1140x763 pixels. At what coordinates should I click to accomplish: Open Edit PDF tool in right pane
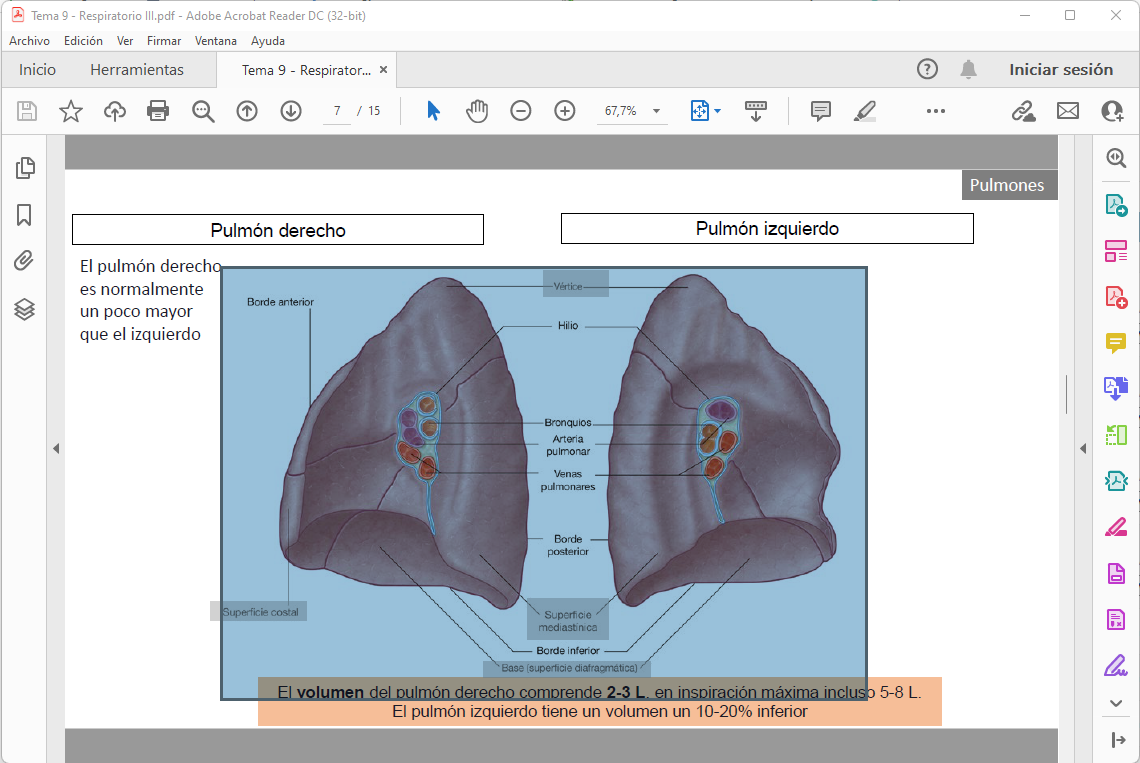(x=1116, y=251)
